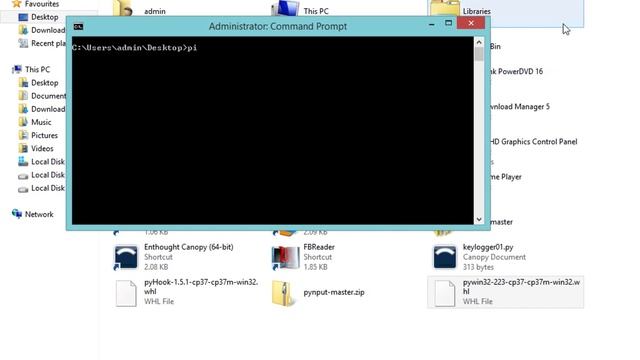Open the Network icon in sidebar
Screen dimensions: 640x360
[17, 214]
